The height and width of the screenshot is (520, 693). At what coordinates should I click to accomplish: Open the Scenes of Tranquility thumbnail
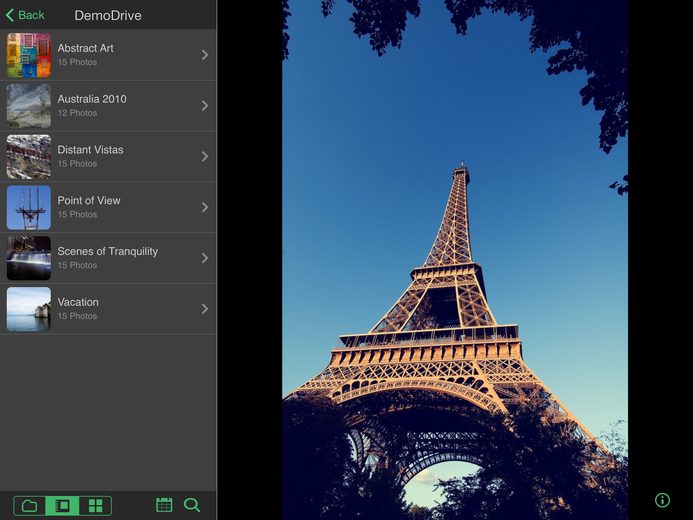coord(29,258)
